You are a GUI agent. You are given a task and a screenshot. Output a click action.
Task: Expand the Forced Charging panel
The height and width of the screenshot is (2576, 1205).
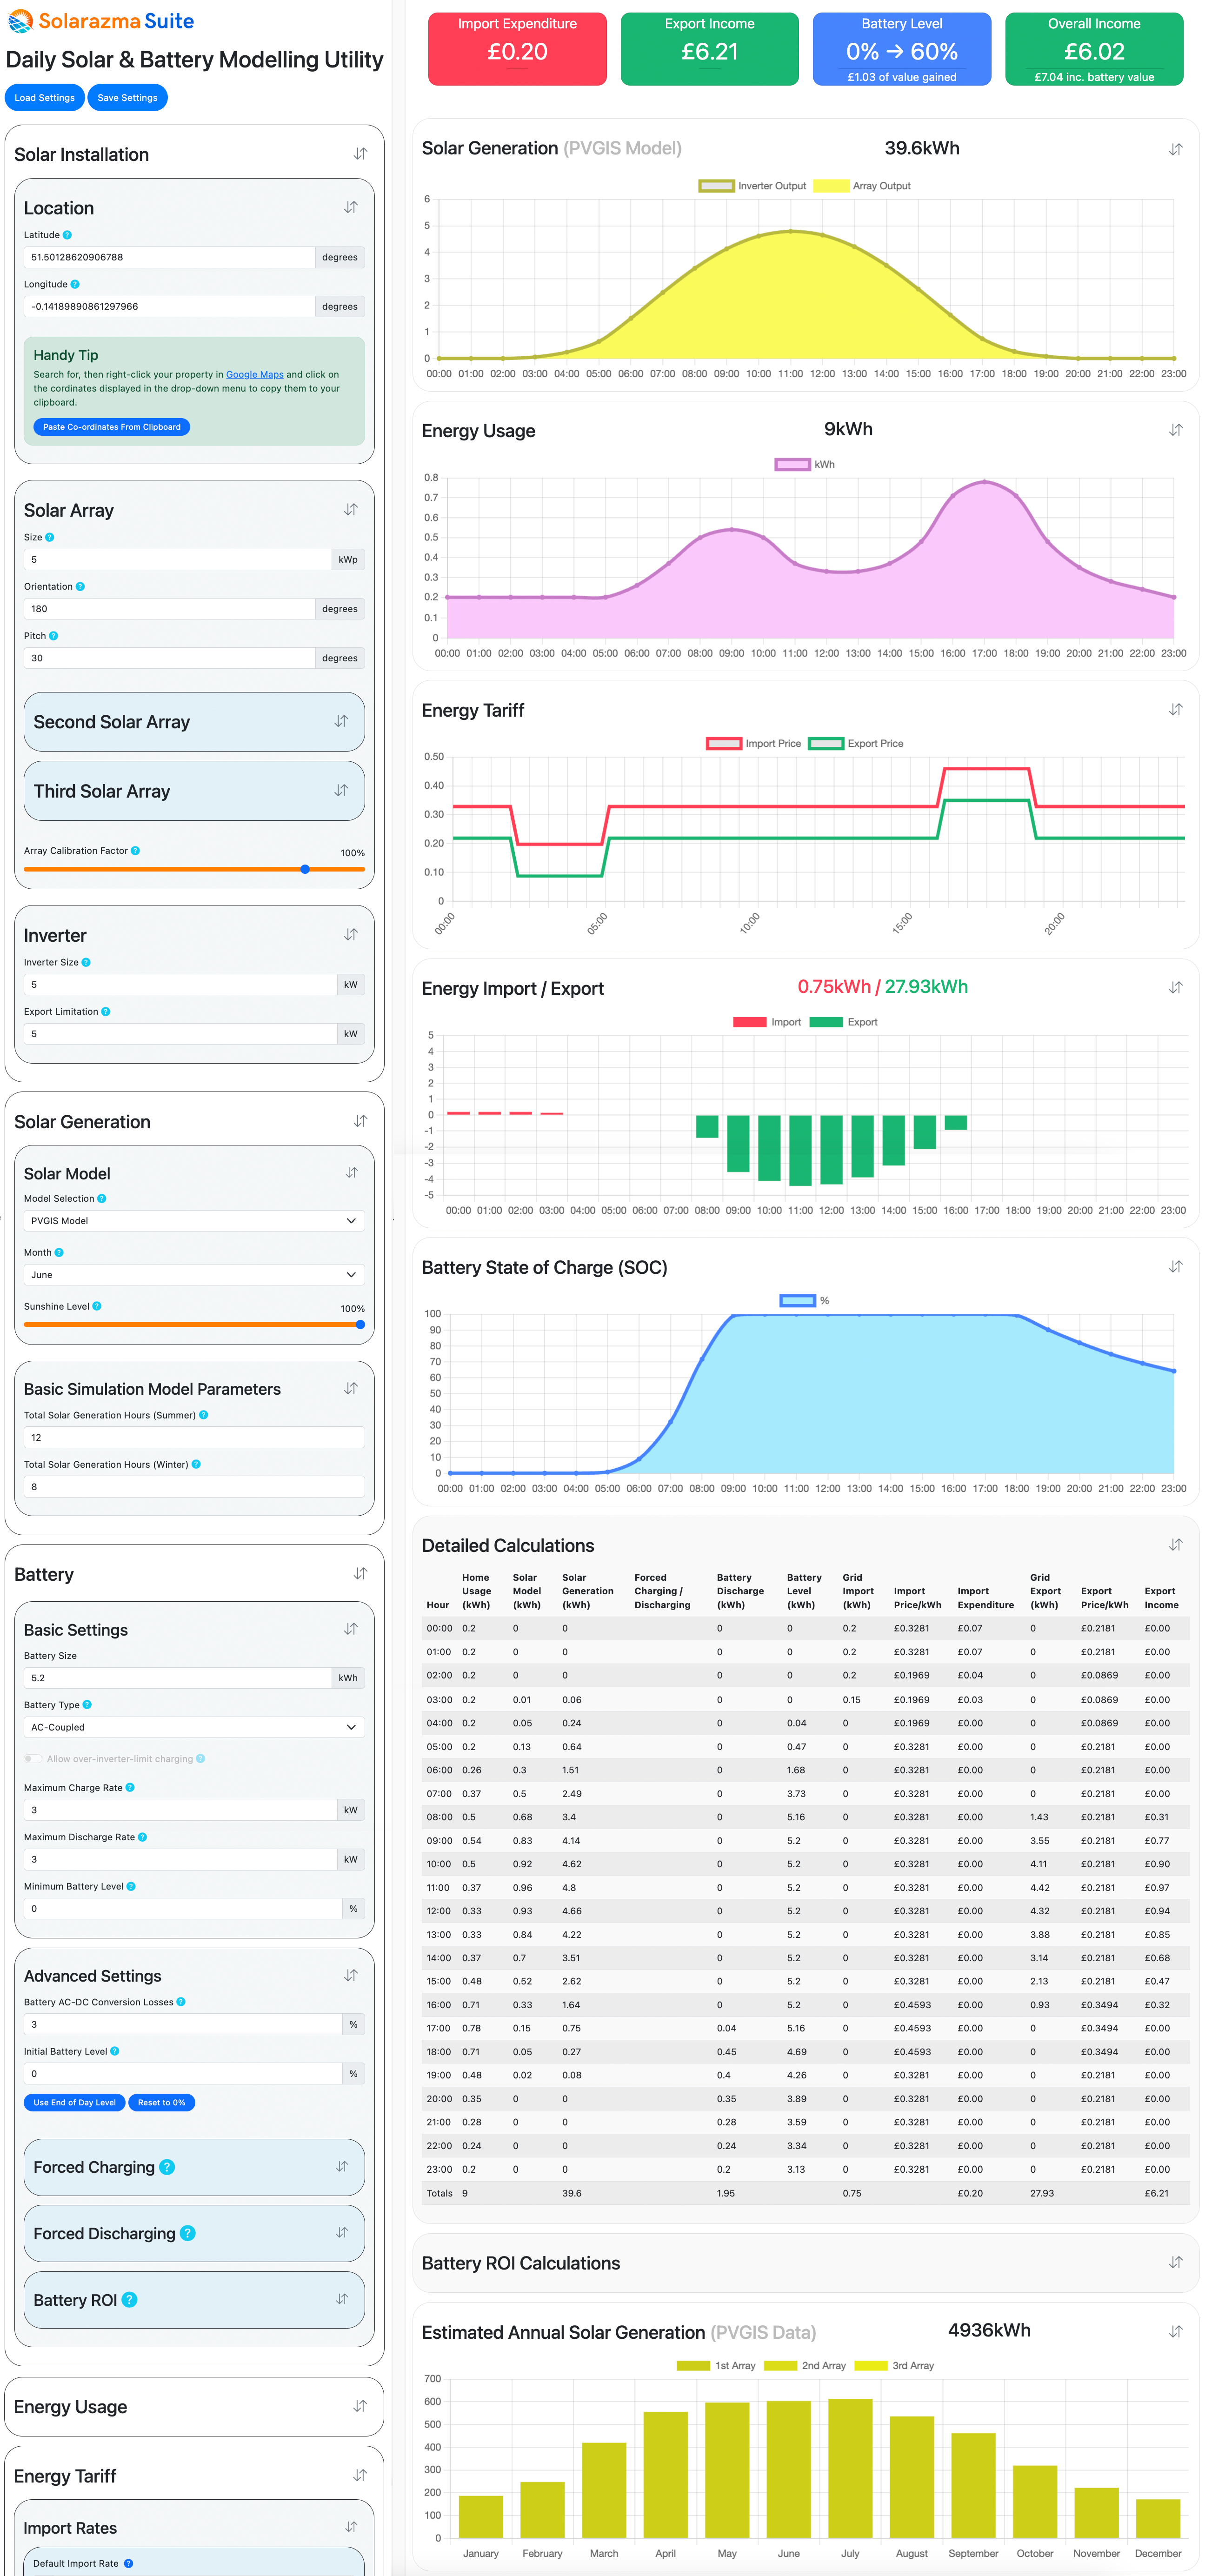(342, 2166)
